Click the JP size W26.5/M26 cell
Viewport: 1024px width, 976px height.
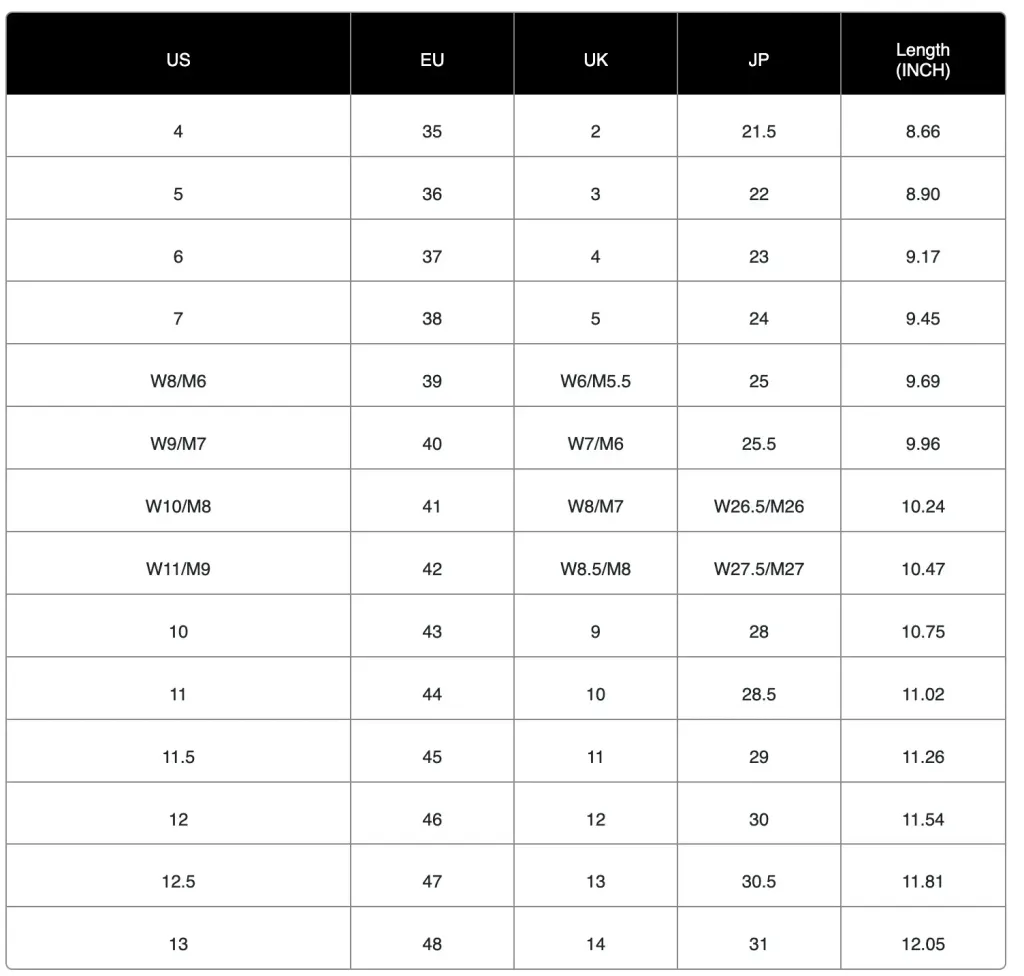758,506
